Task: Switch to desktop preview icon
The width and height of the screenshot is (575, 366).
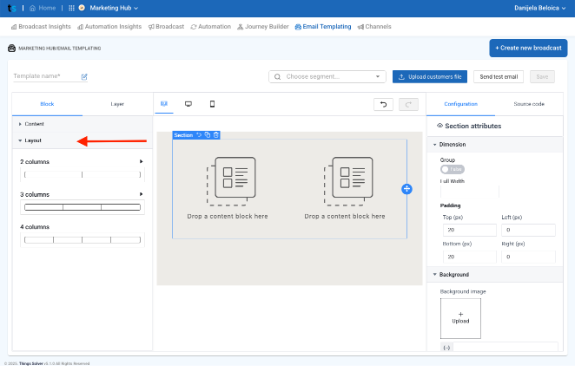Action: [x=188, y=104]
